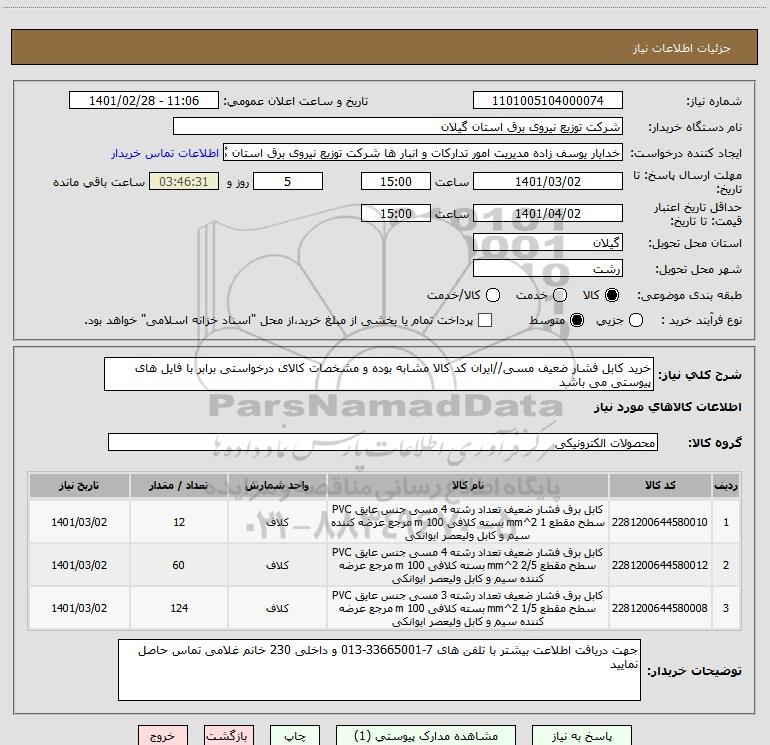Click the goods group field محصولات الکترونیکی
The image size is (770, 745).
[383, 442]
